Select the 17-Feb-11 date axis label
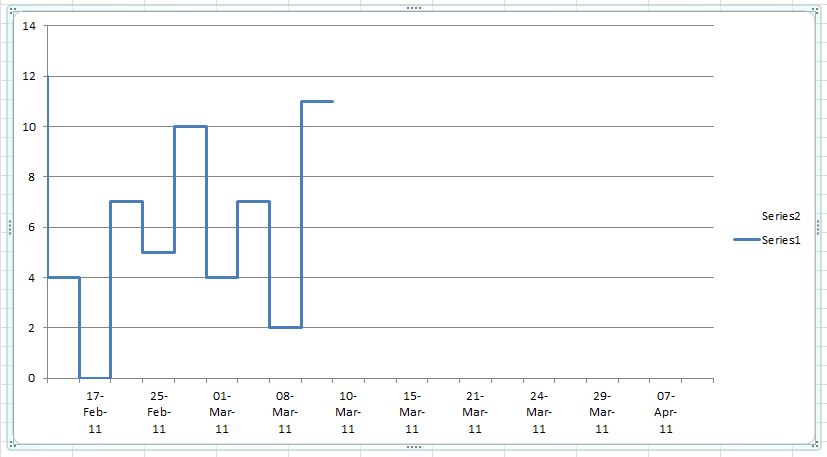The height and width of the screenshot is (457, 827). tap(95, 412)
